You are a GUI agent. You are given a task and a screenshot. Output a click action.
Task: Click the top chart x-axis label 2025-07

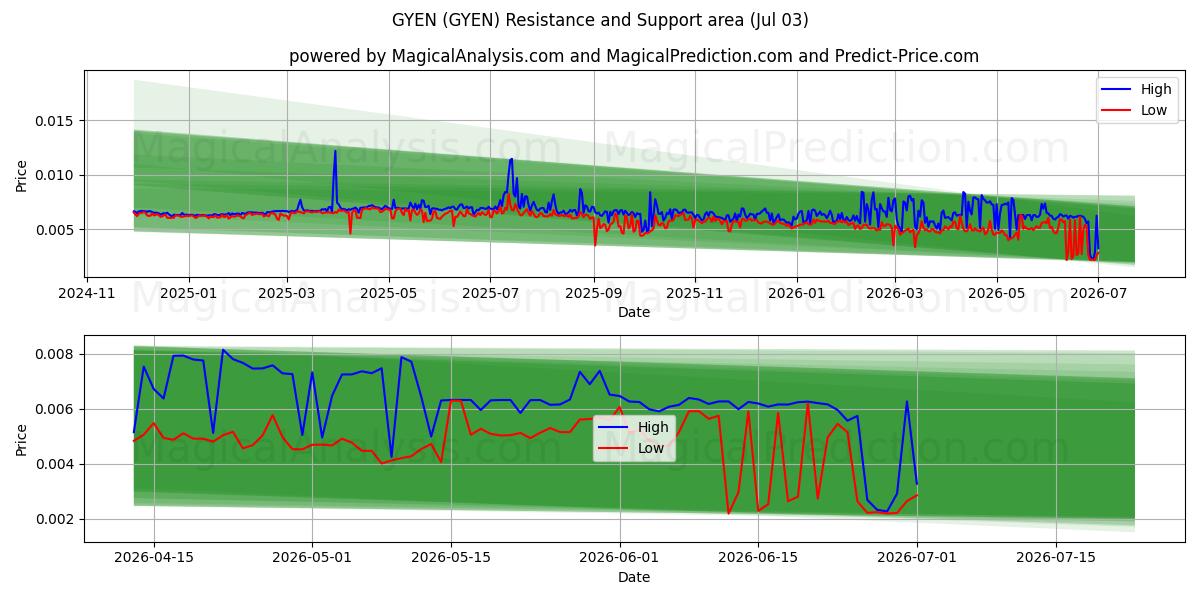coord(490,293)
